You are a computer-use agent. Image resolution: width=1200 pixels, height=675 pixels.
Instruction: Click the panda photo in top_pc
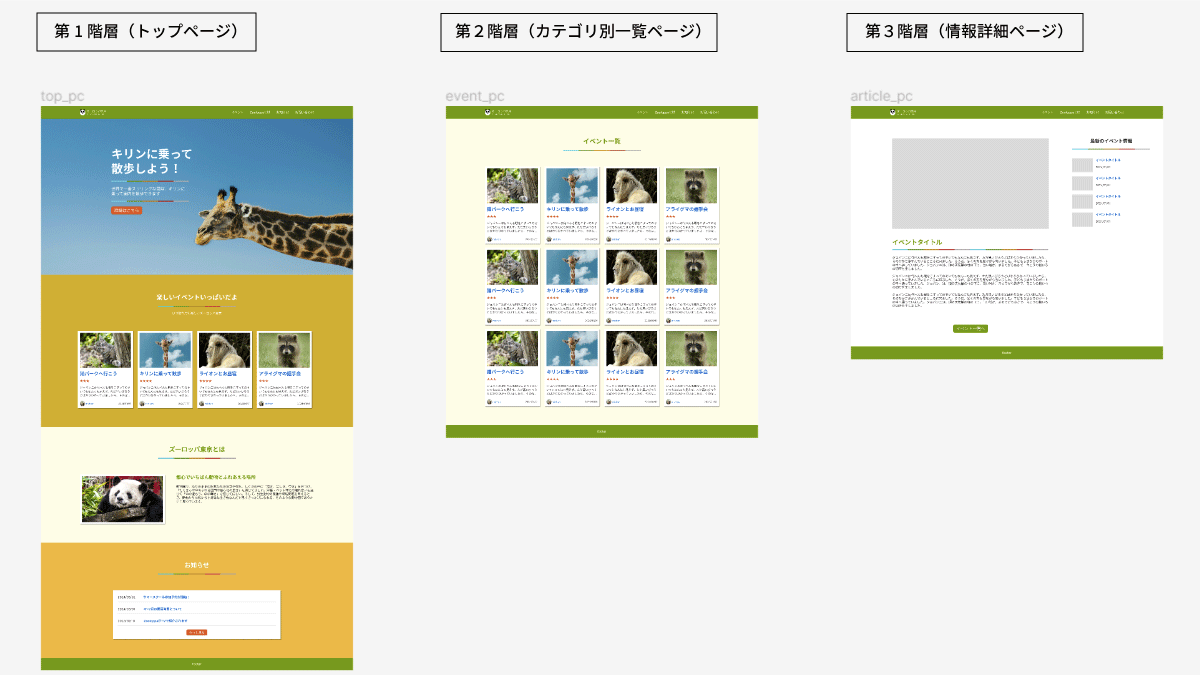[x=122, y=499]
